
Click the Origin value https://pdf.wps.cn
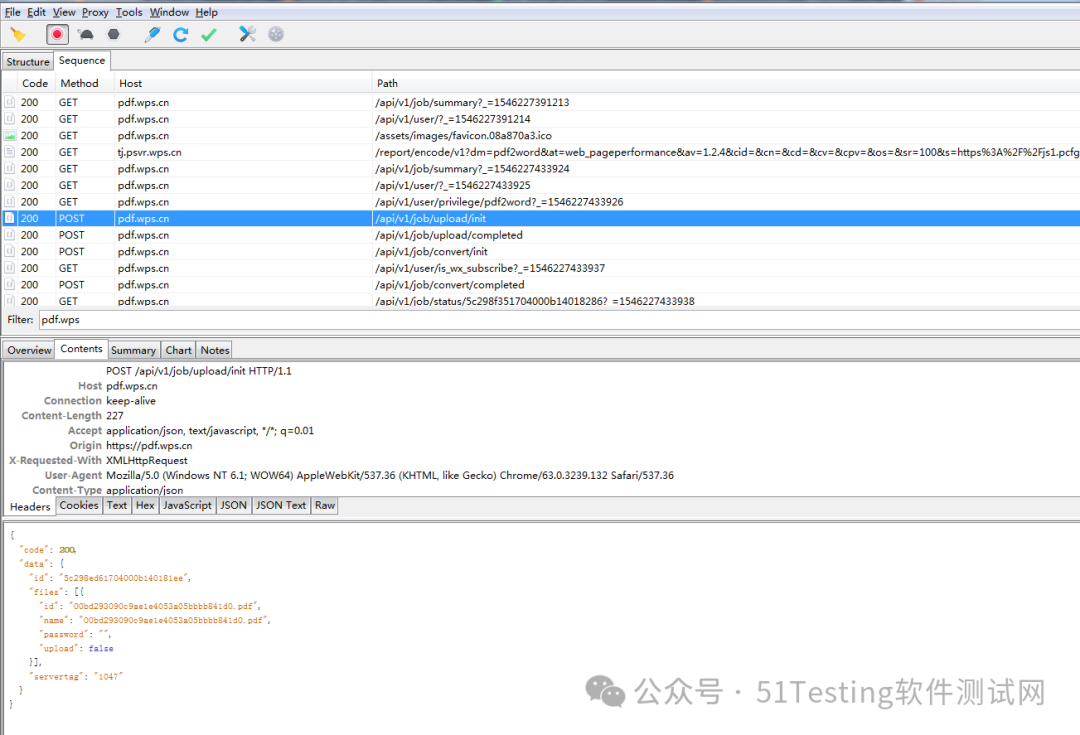click(x=149, y=446)
